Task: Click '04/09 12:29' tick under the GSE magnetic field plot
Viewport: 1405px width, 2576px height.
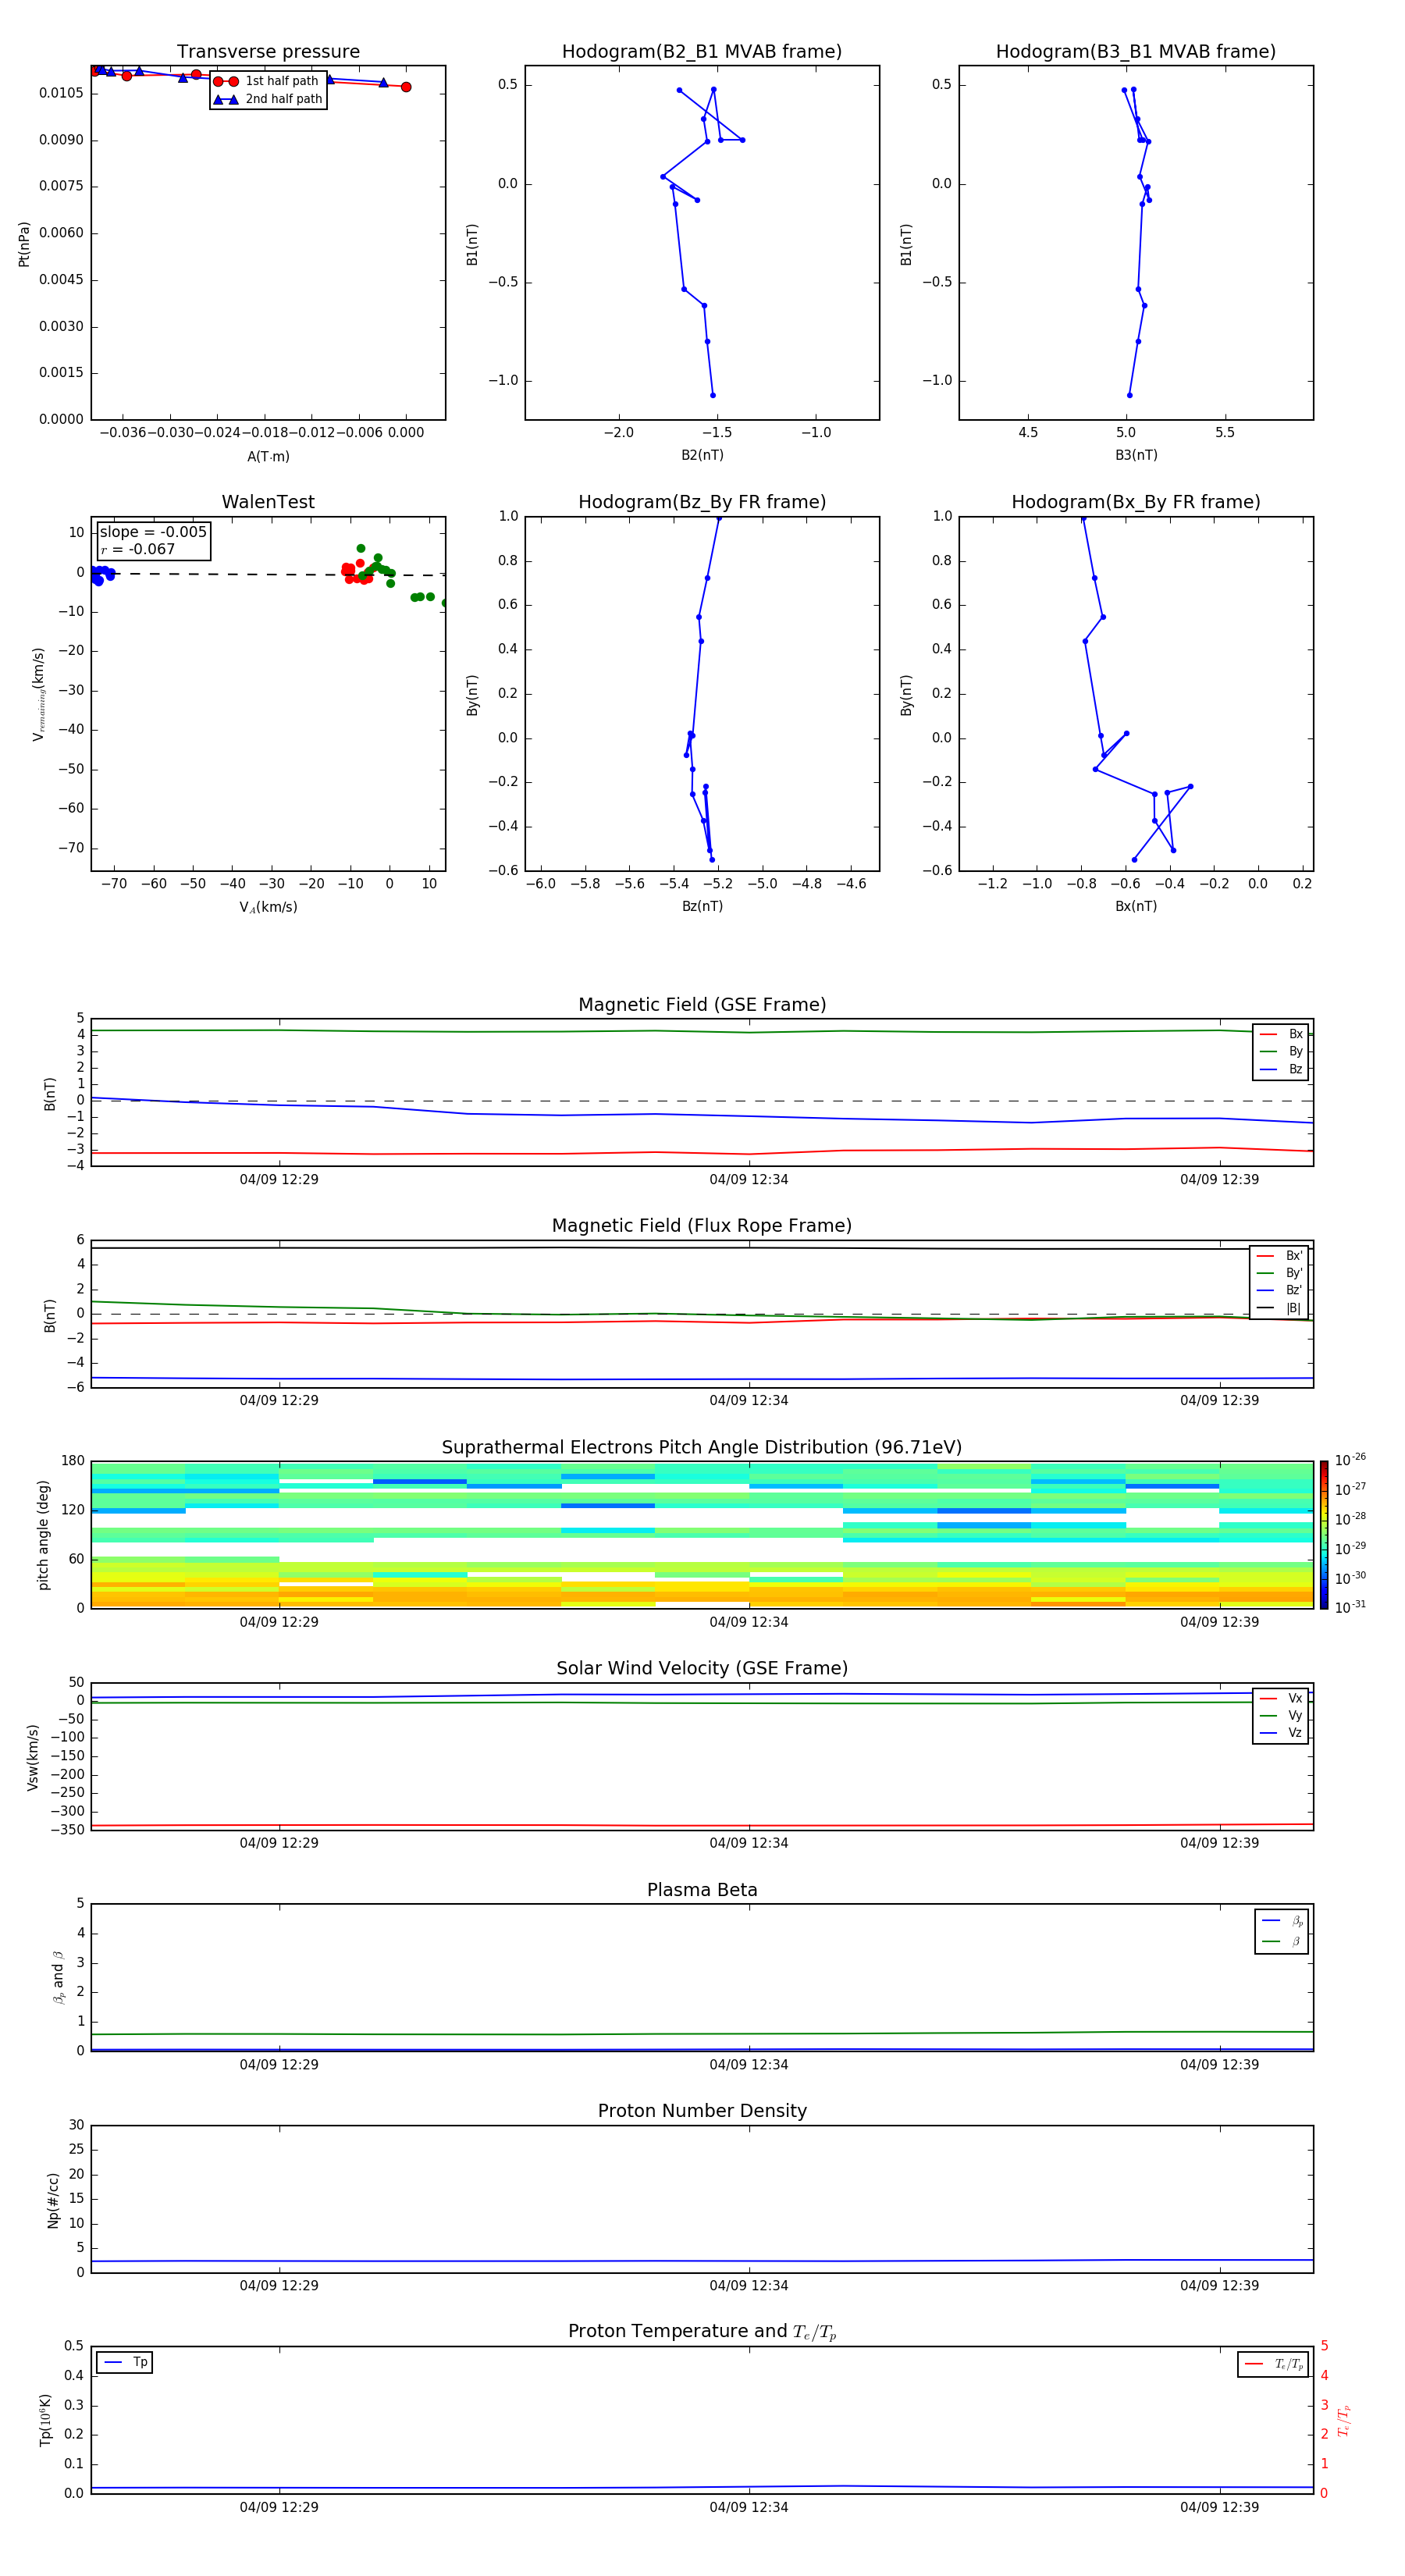Action: [x=279, y=1179]
